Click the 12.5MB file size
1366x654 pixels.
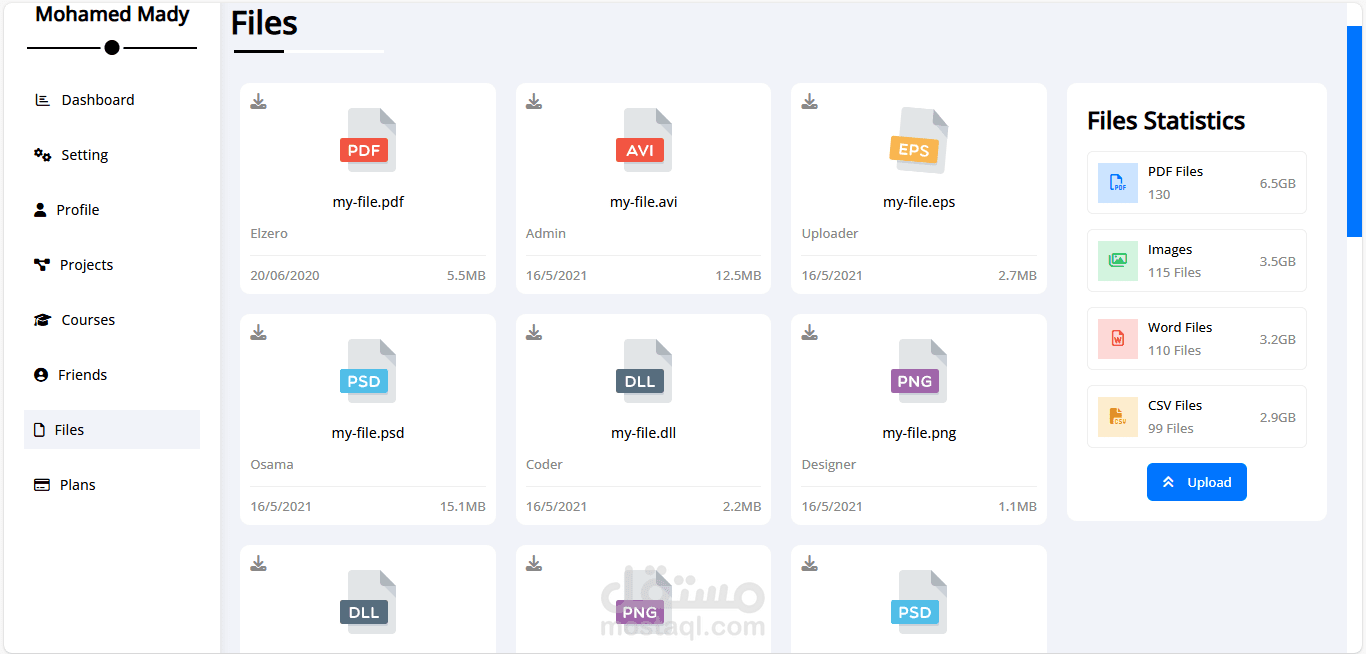click(738, 275)
